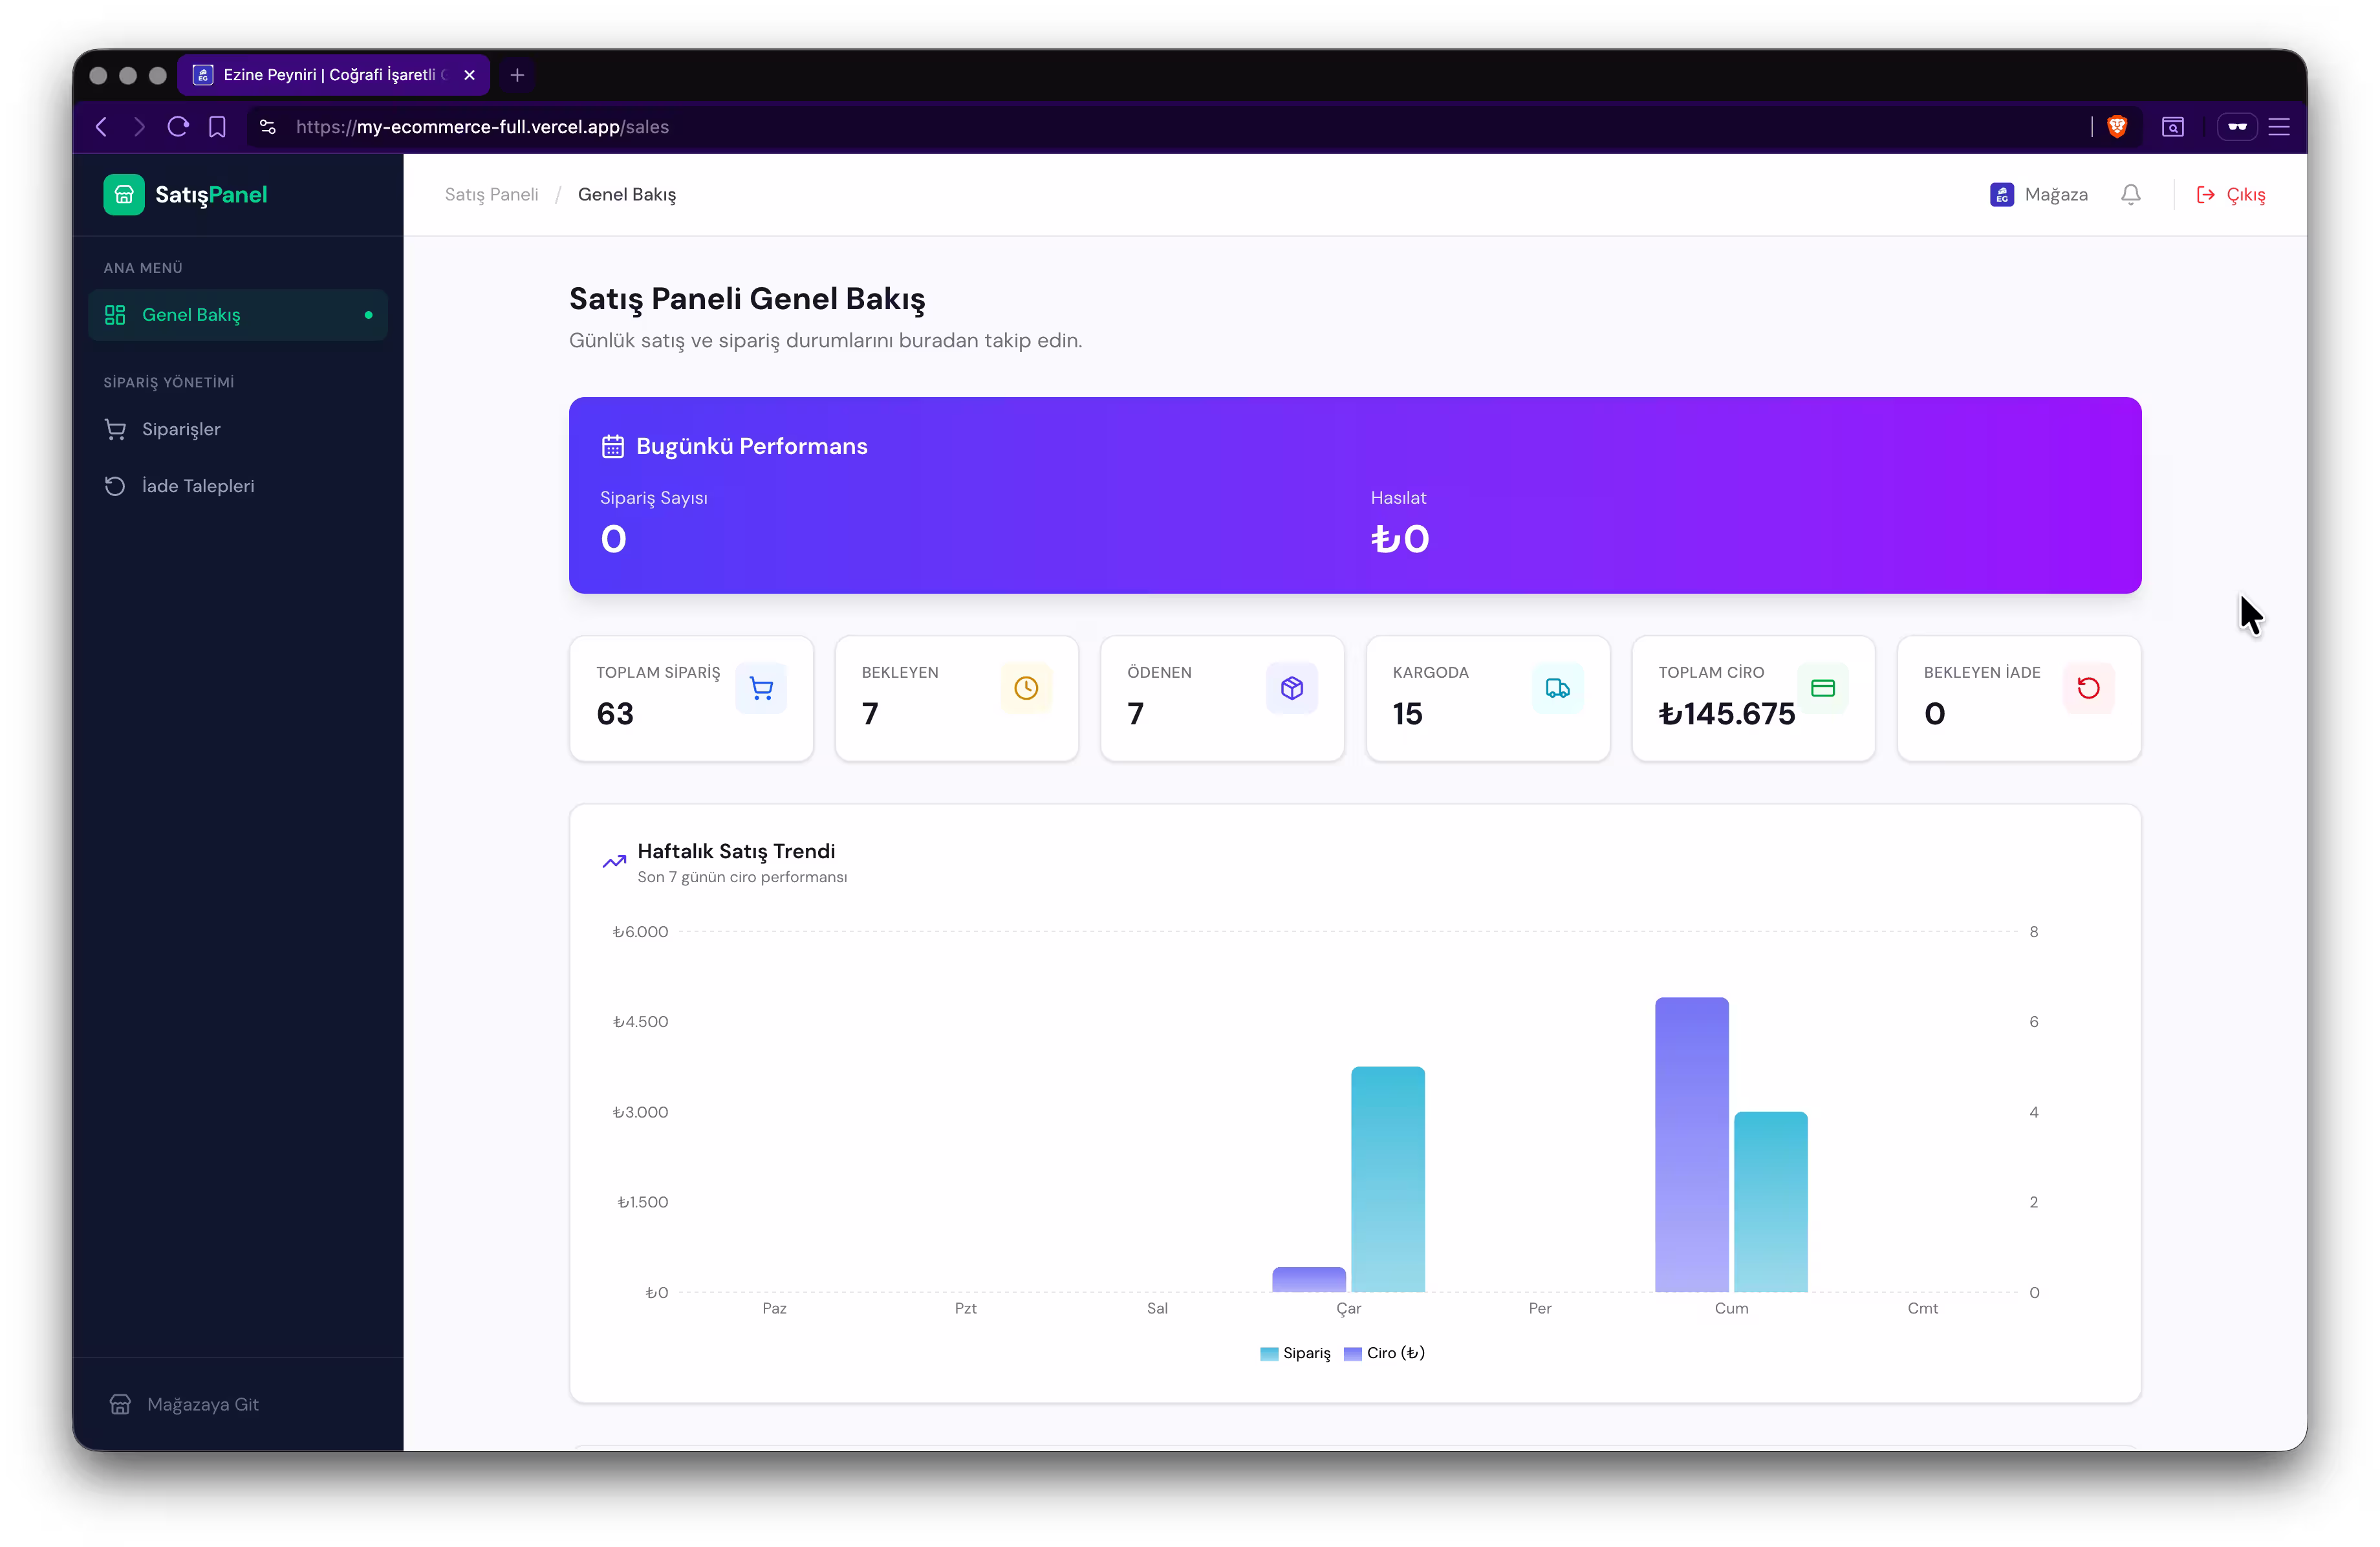Open the Mağazaya Git link at the sidebar bottom
Screen dimensions: 2380x1547
tap(202, 1404)
